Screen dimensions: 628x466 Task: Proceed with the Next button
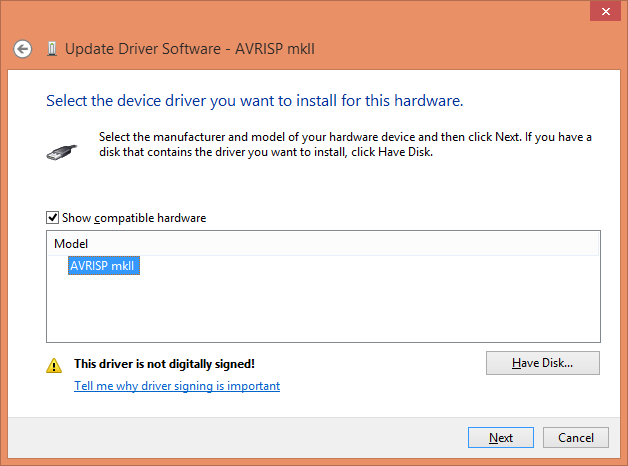[501, 438]
